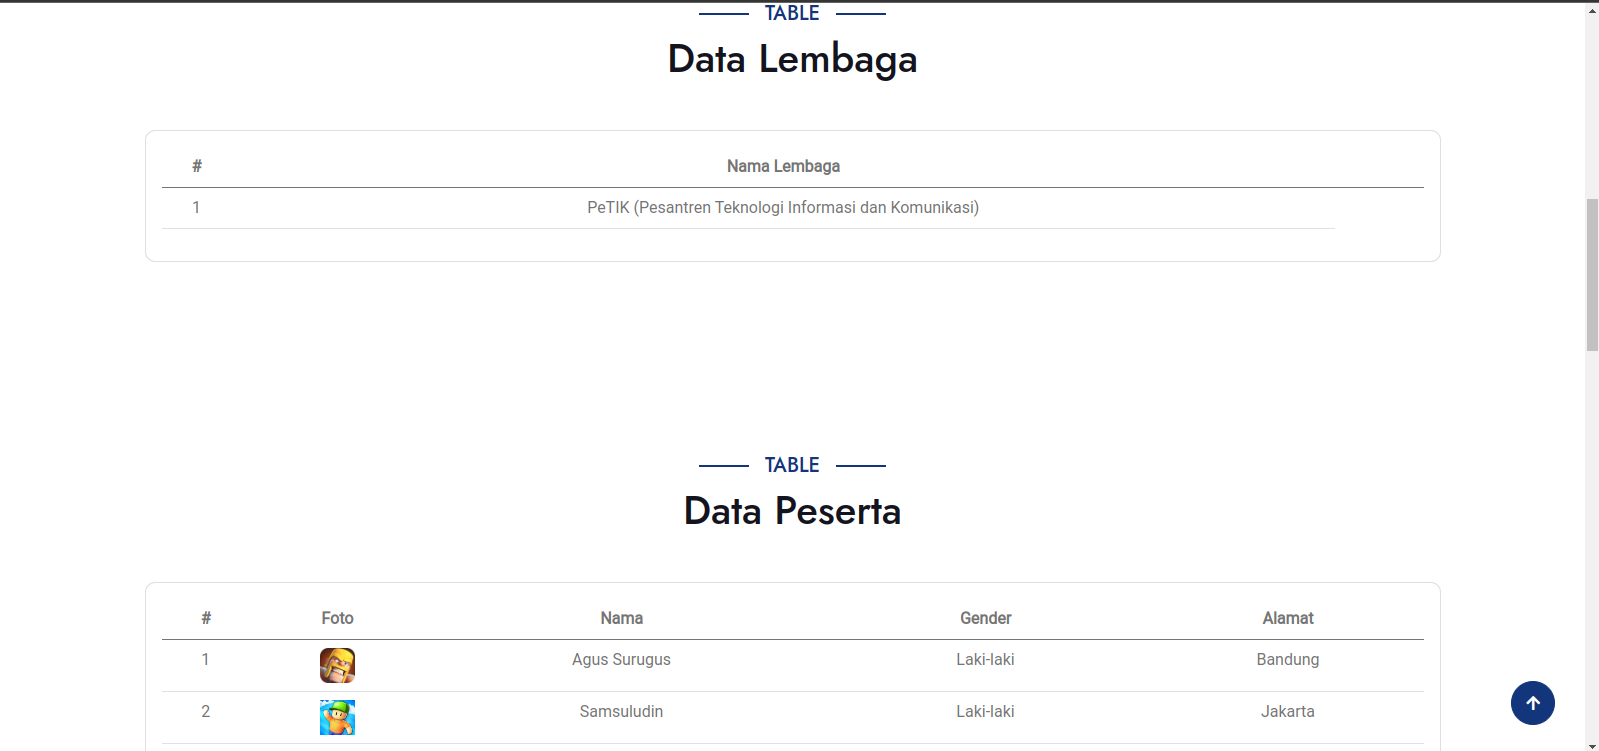Click the Gender column header
This screenshot has height=751, width=1599.
tap(985, 618)
